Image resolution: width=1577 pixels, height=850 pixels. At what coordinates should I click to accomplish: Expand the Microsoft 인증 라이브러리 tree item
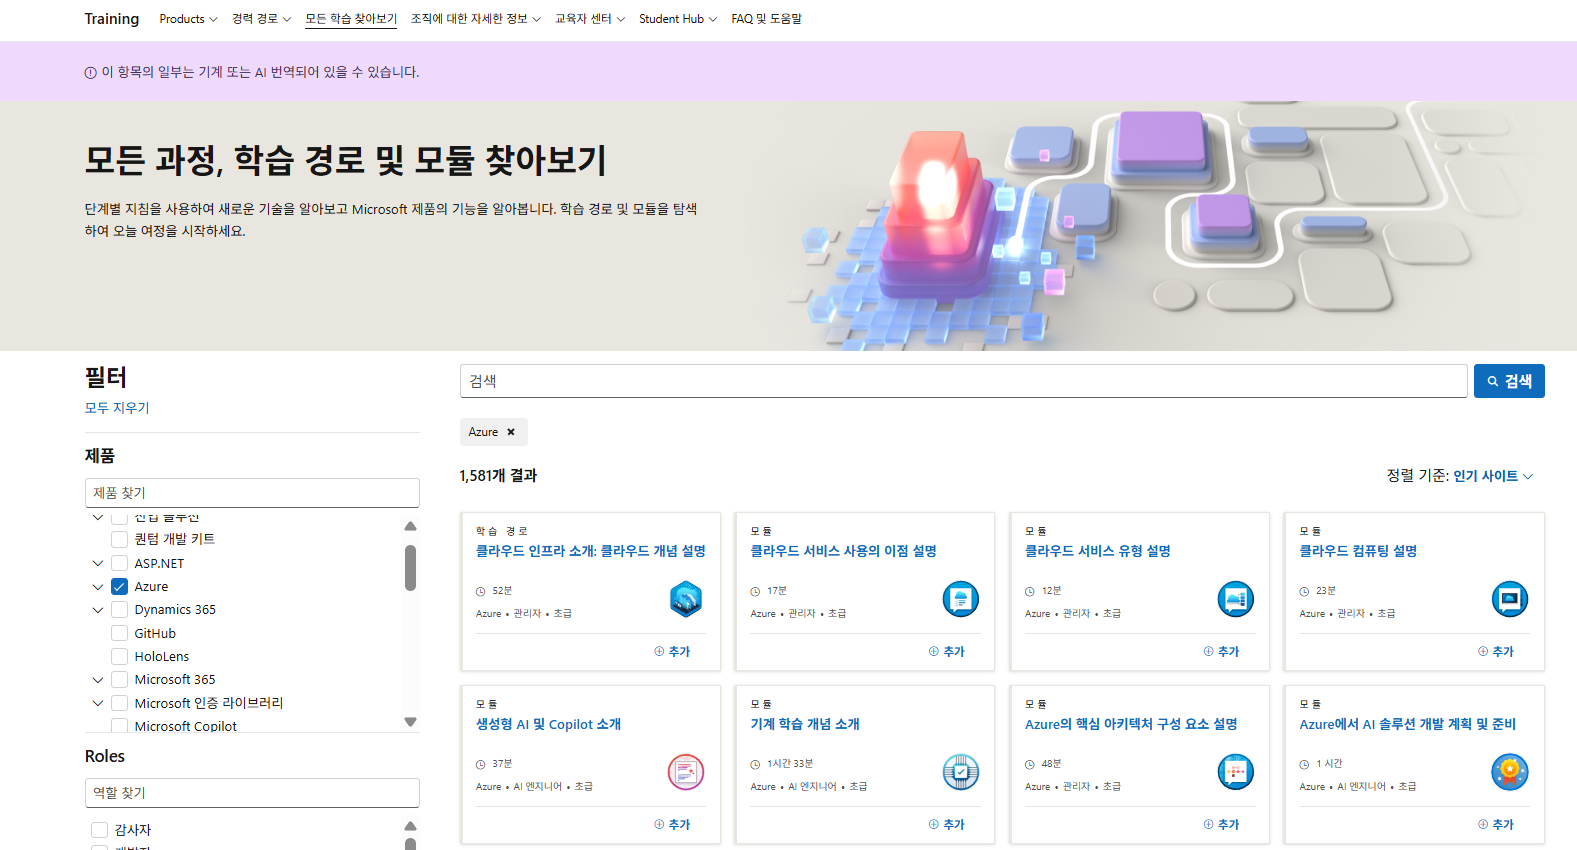[98, 703]
